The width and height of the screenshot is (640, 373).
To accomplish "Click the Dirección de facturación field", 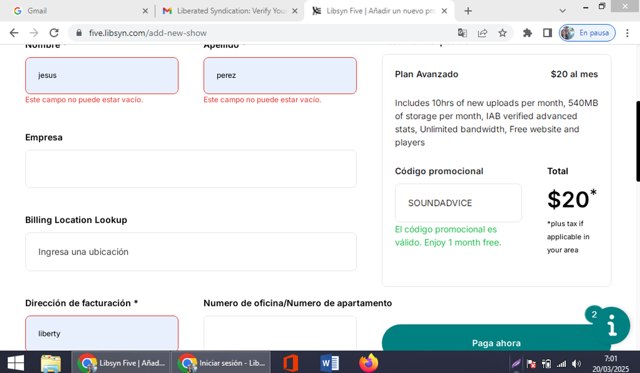I will pyautogui.click(x=102, y=333).
